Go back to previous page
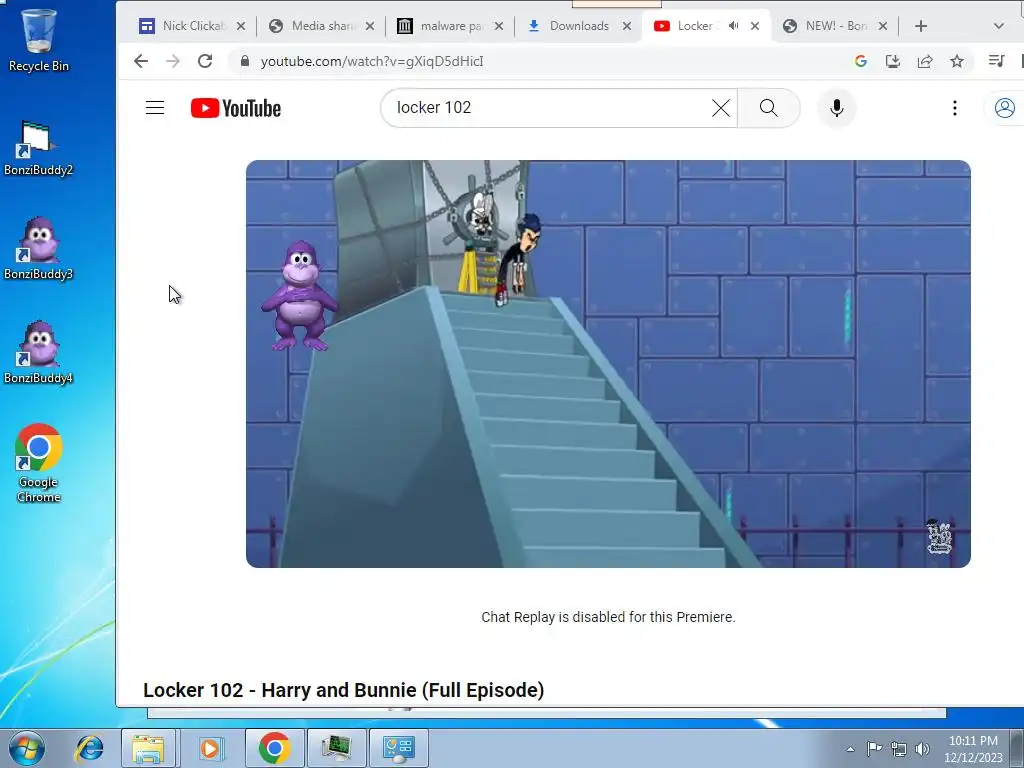This screenshot has width=1024, height=768. coord(141,61)
